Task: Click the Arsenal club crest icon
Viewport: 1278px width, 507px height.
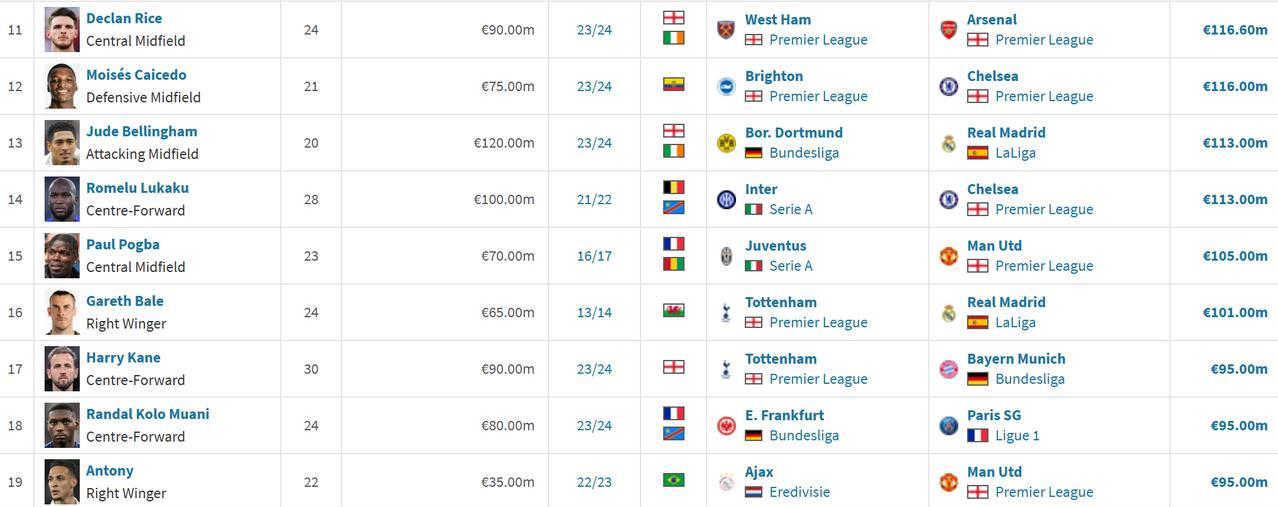Action: (948, 29)
